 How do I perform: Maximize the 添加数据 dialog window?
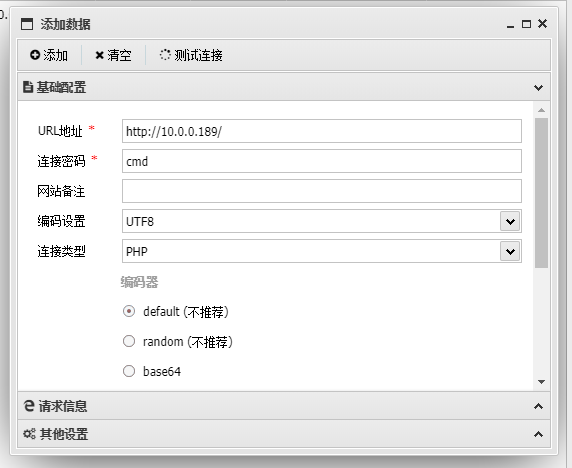coord(526,24)
